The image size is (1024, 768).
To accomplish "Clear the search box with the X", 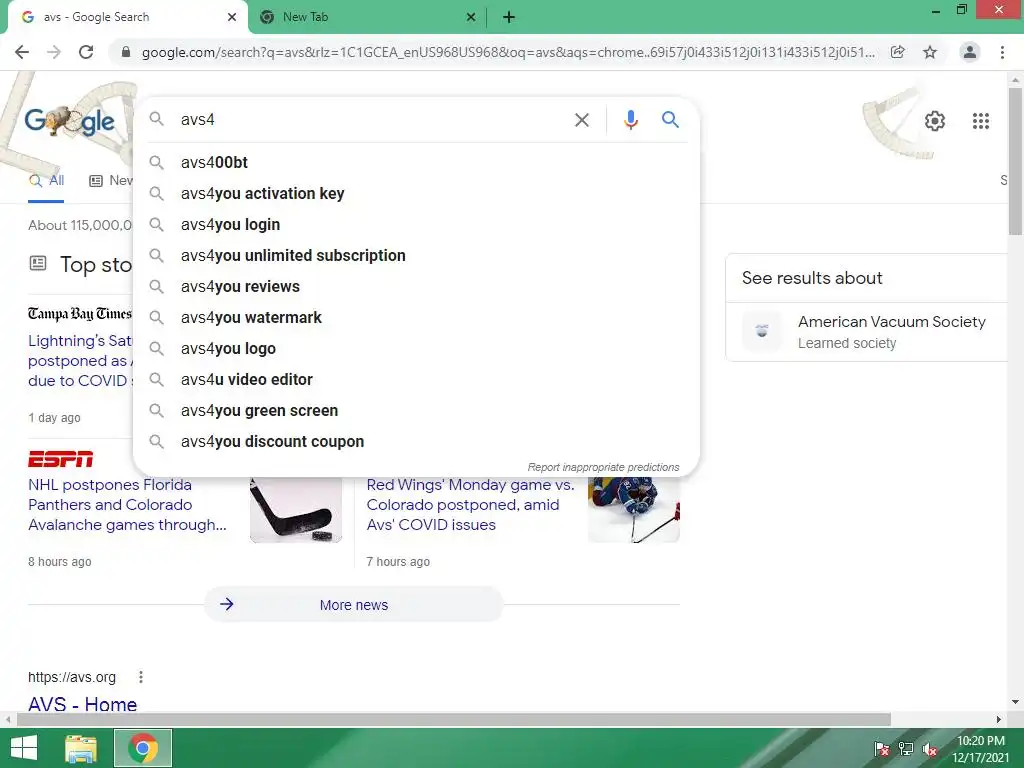I will tap(581, 120).
